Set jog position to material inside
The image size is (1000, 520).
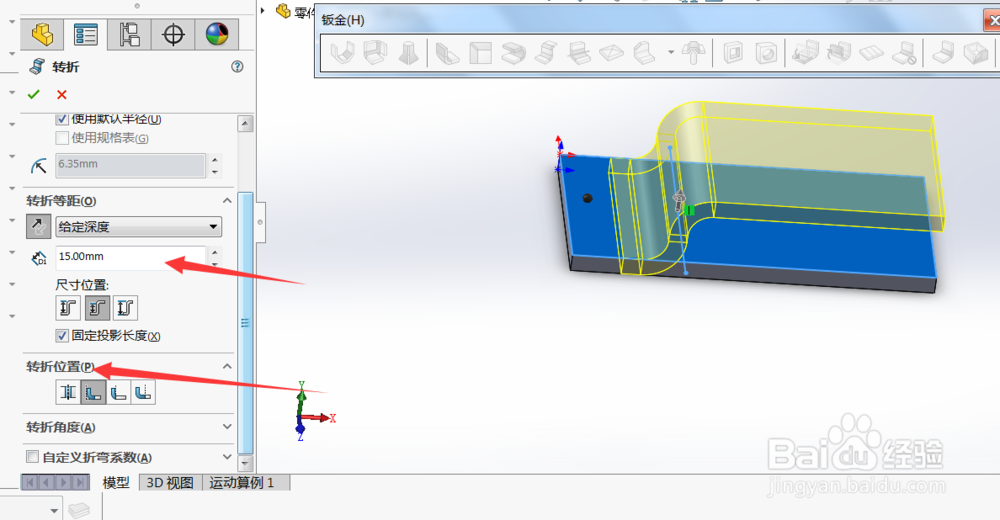(x=93, y=392)
